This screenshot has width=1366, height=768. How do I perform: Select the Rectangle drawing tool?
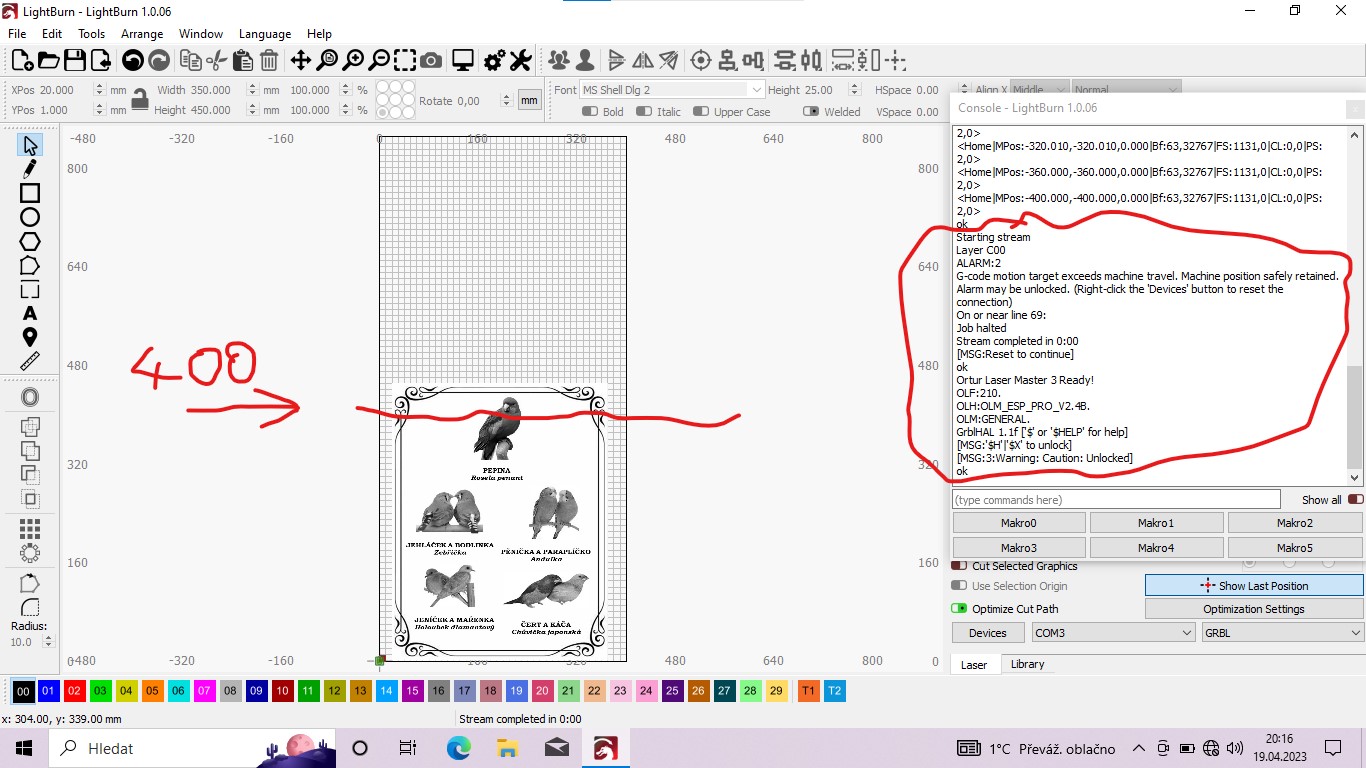pyautogui.click(x=30, y=193)
